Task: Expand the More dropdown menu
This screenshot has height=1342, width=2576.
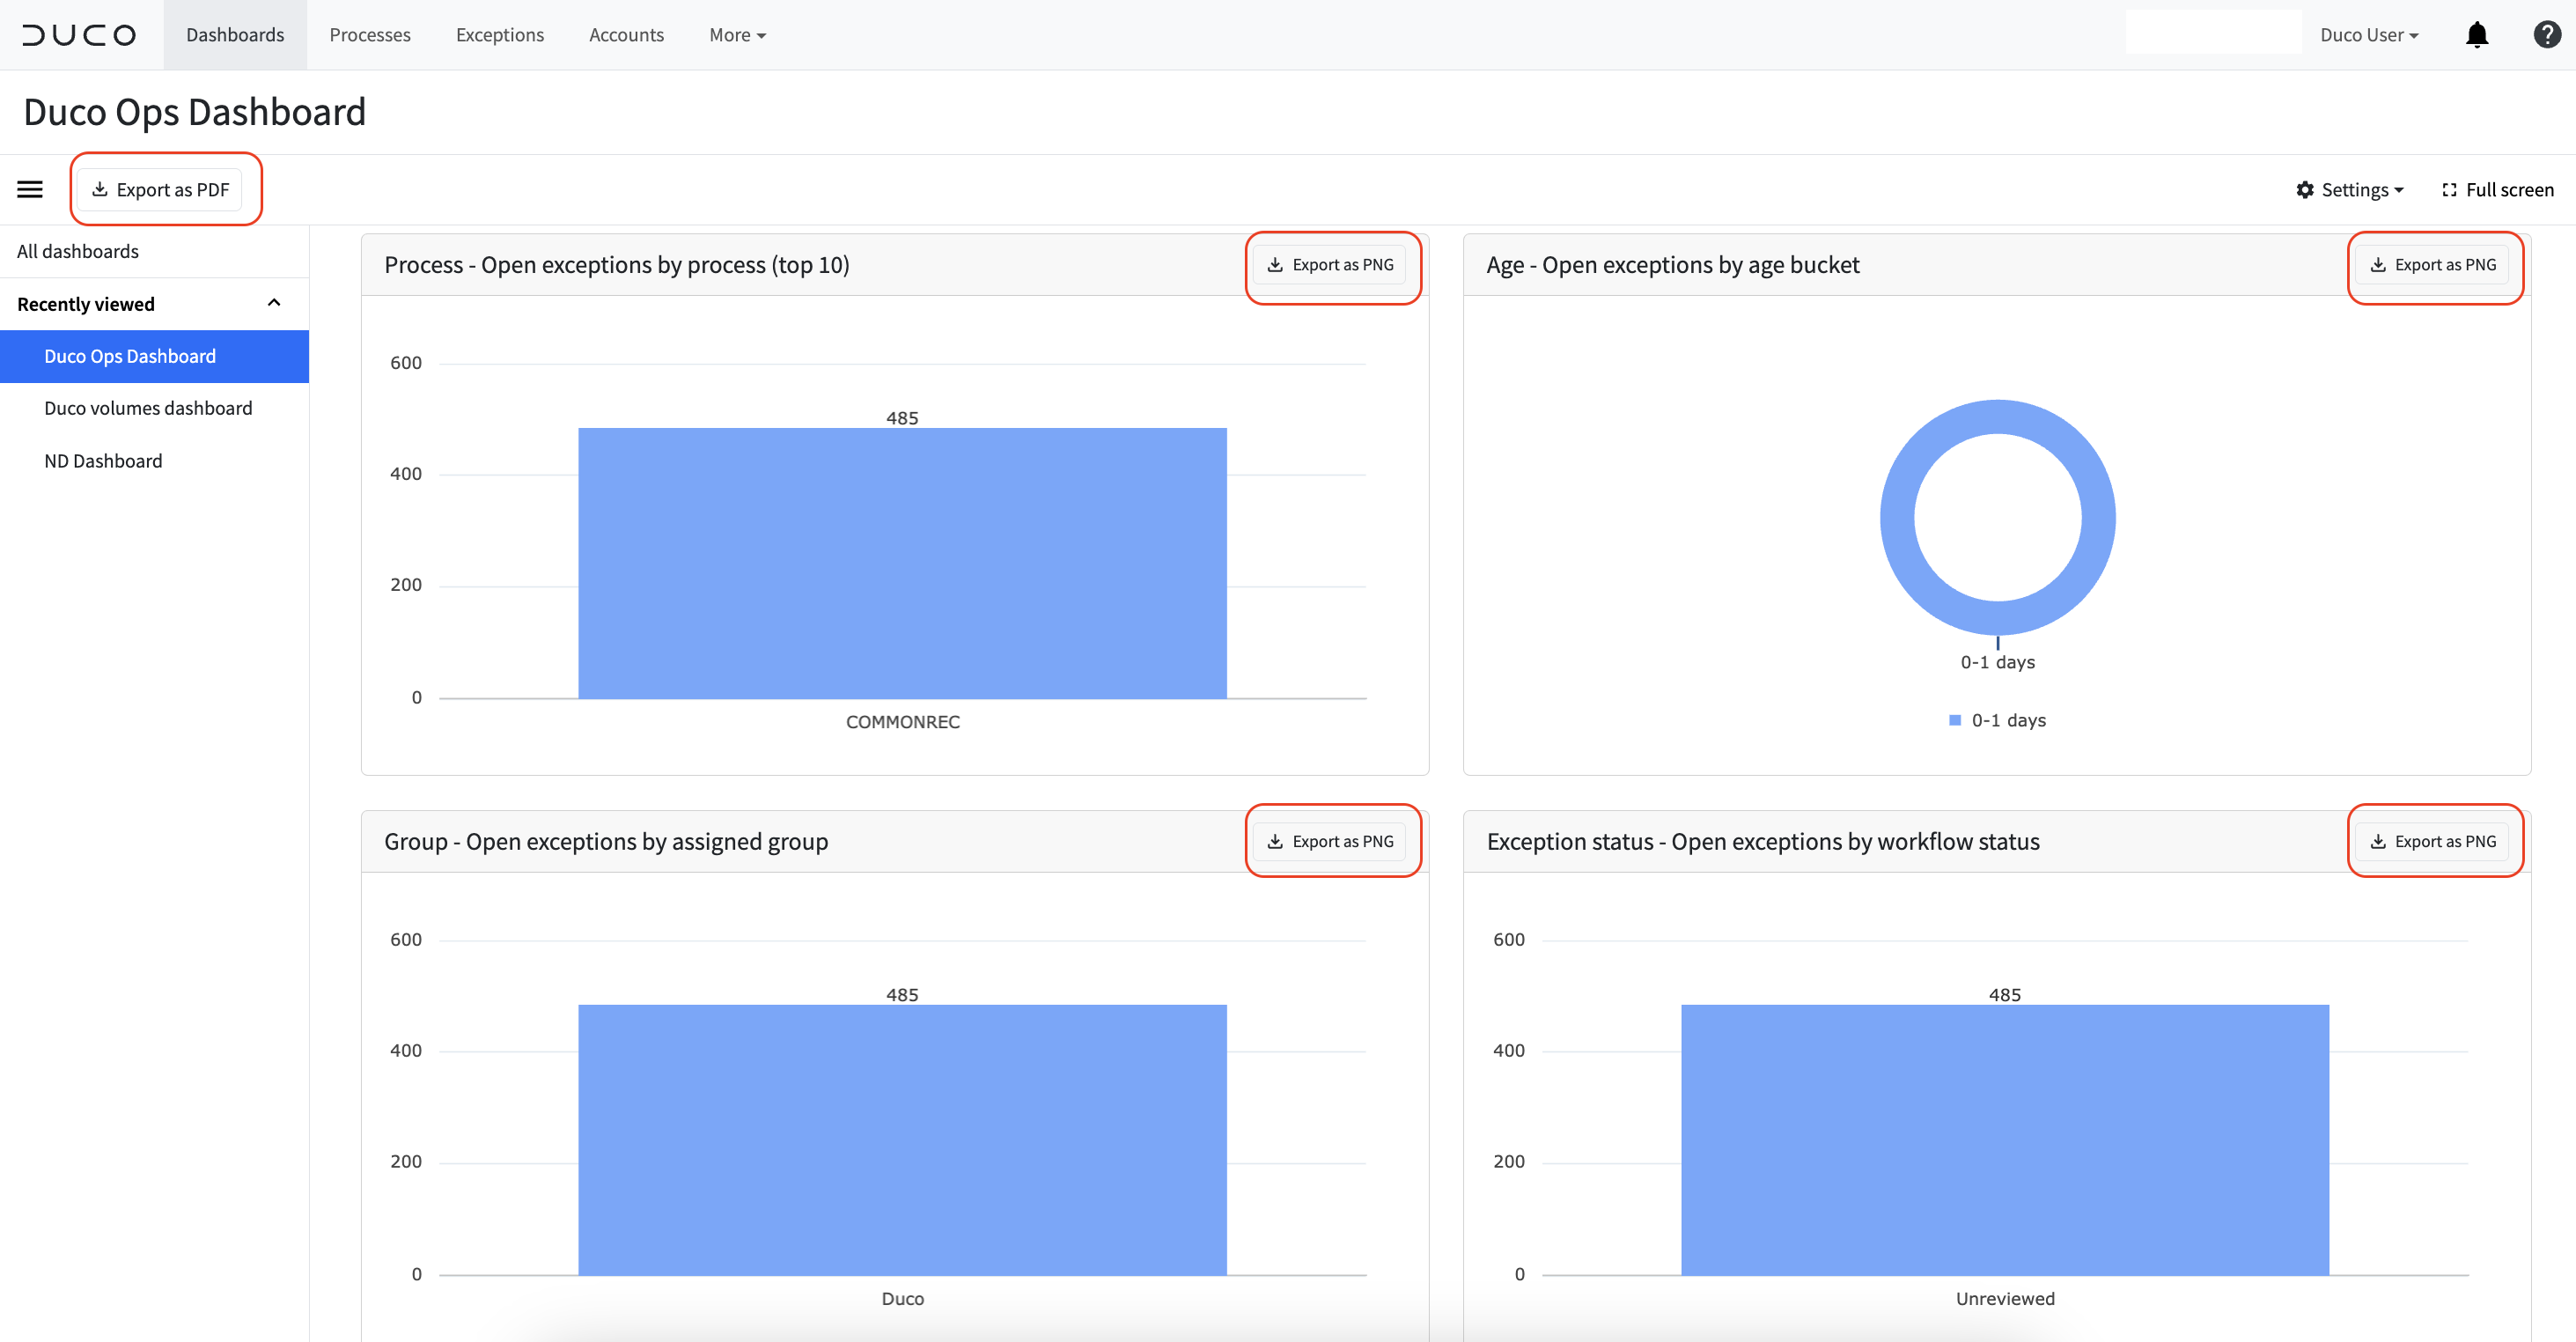Action: point(738,35)
